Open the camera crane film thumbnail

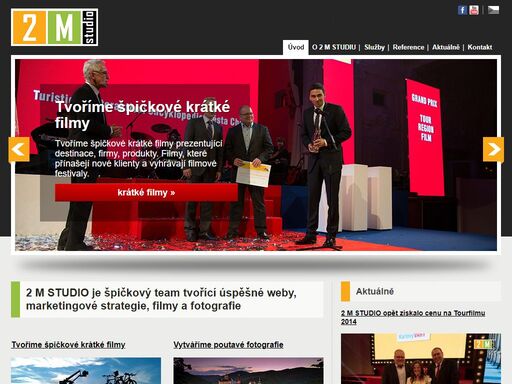pyautogui.click(x=86, y=371)
